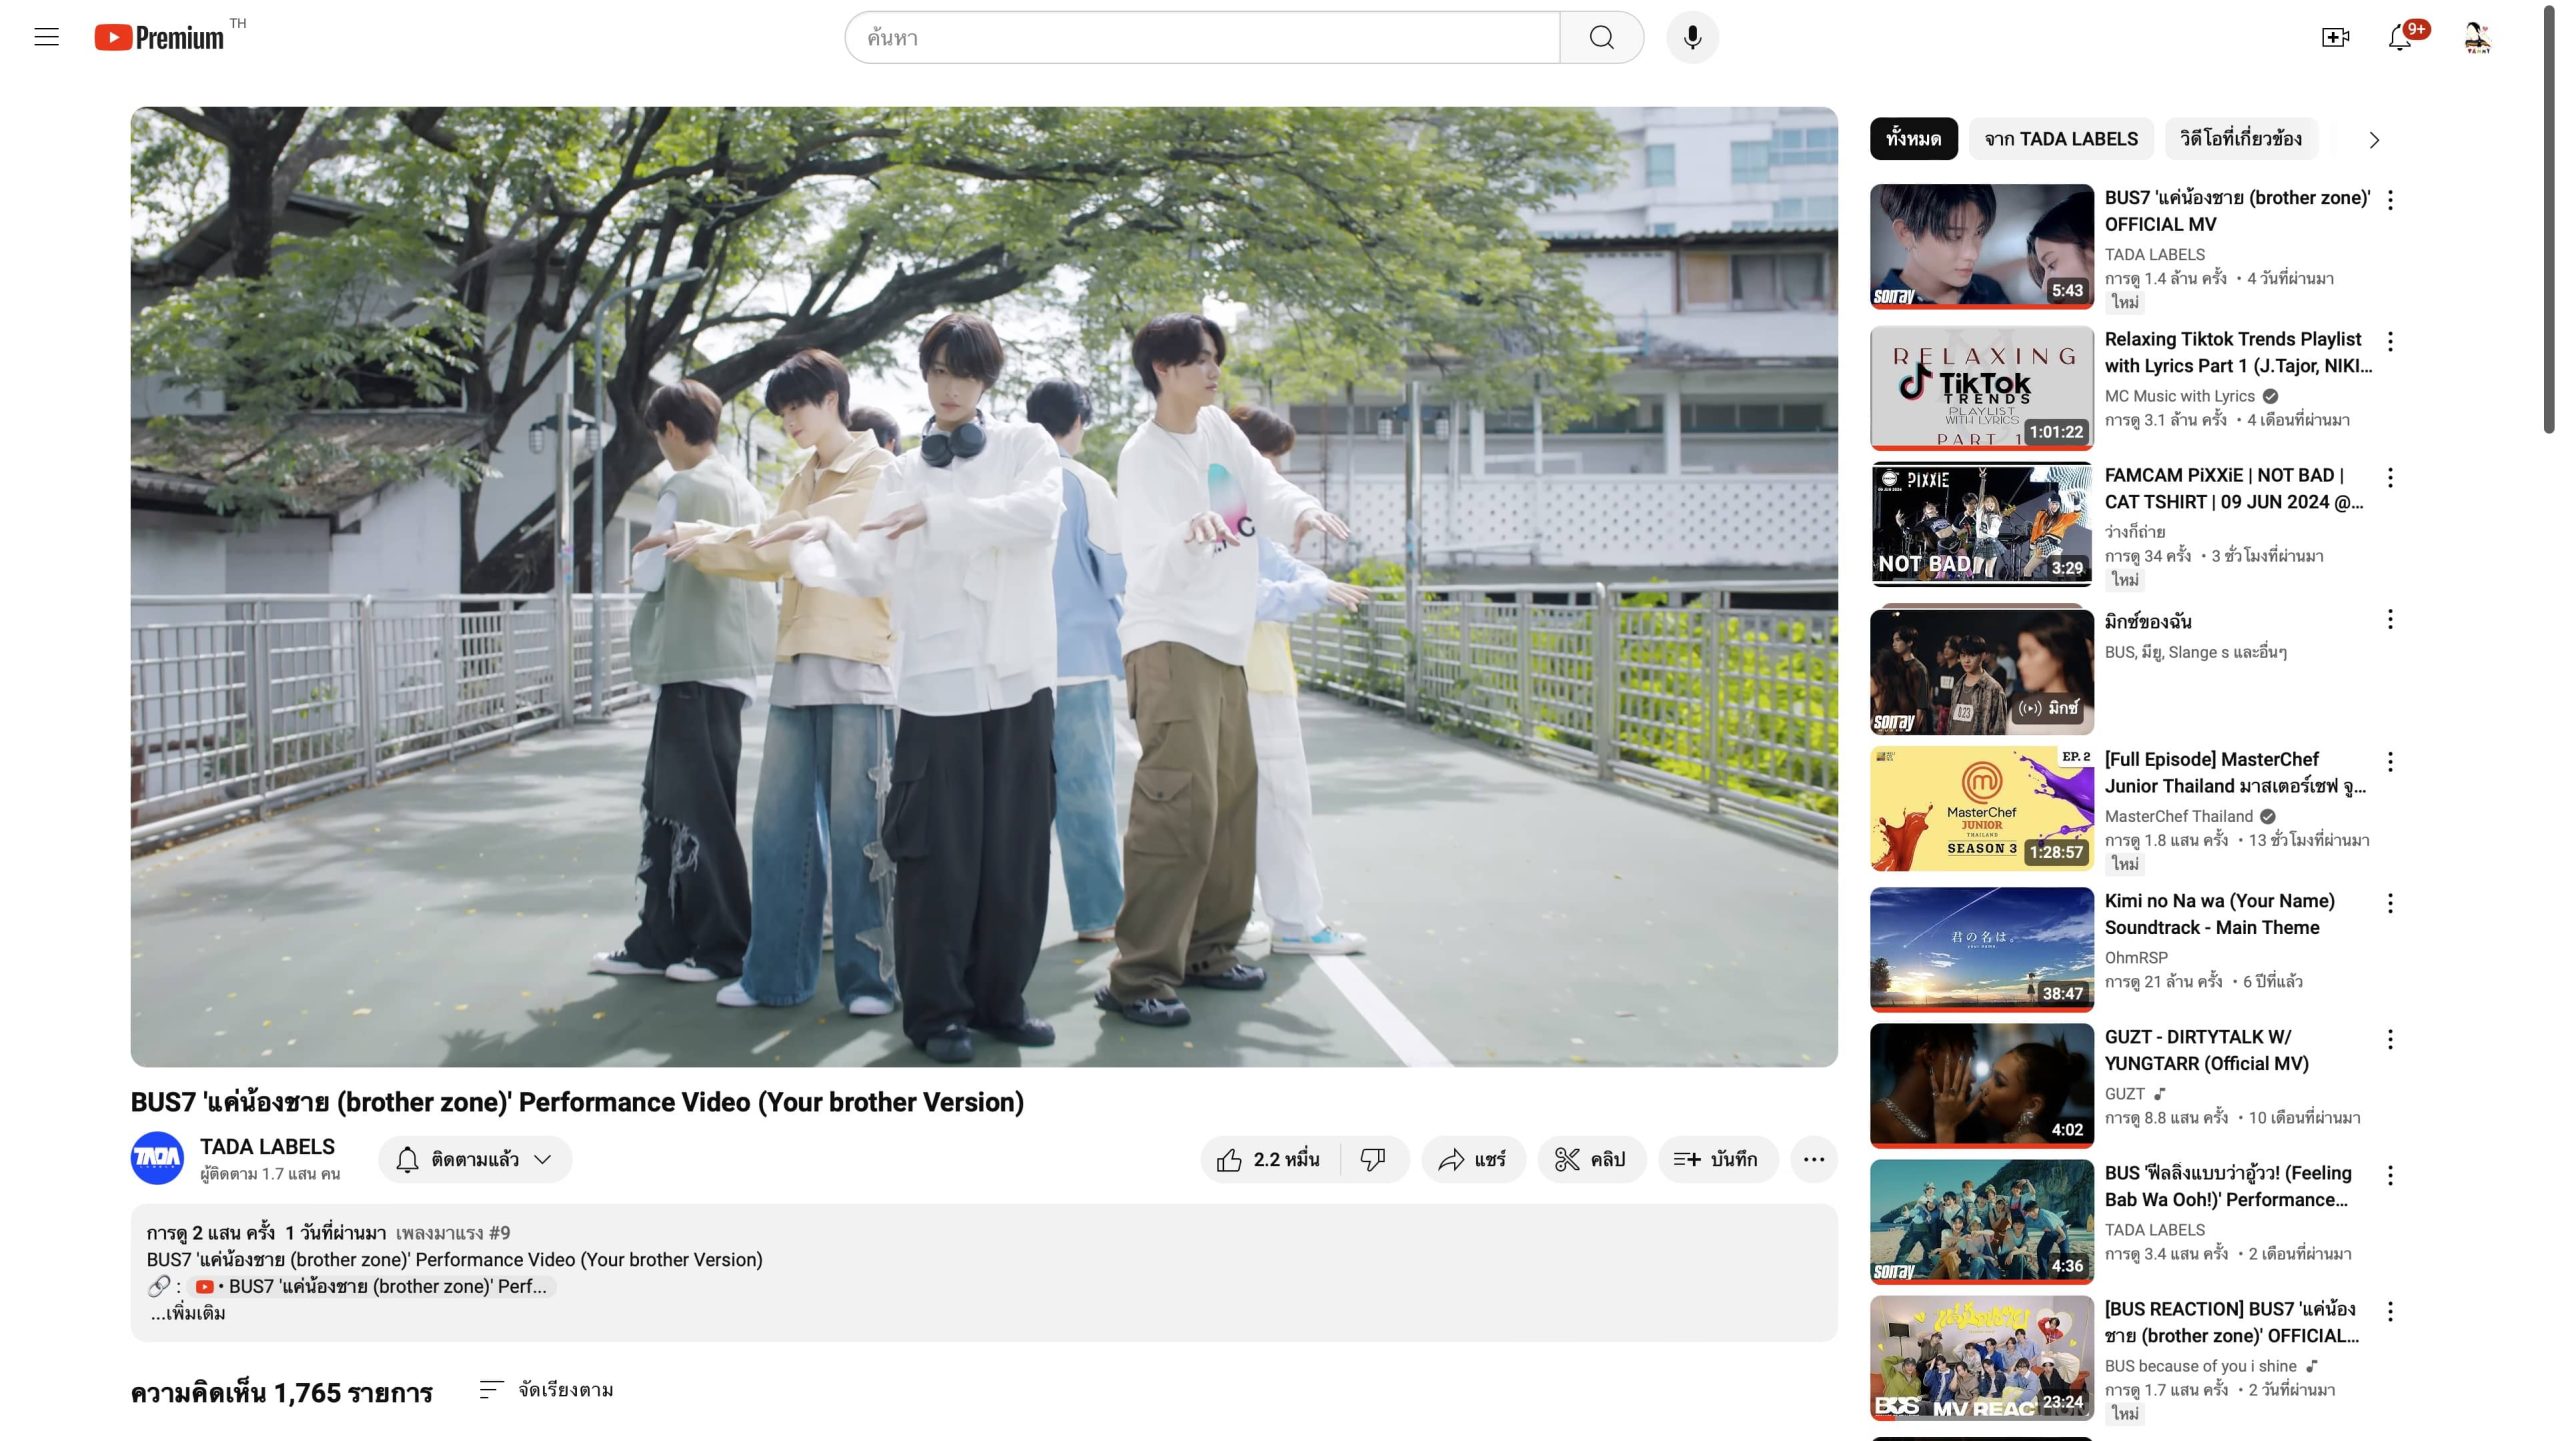2560x1441 pixels.
Task: Dislike the video with thumbs down
Action: point(1373,1160)
